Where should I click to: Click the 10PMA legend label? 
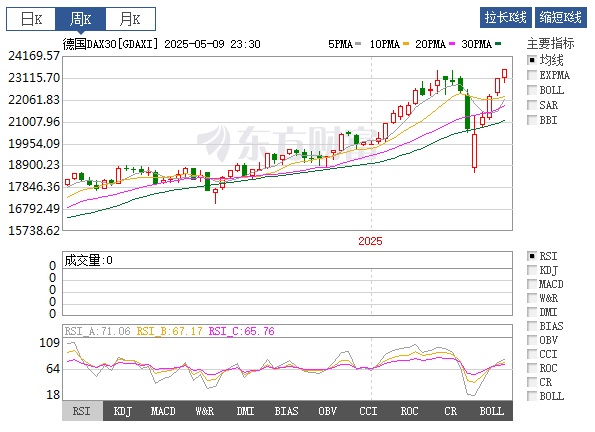tap(385, 44)
